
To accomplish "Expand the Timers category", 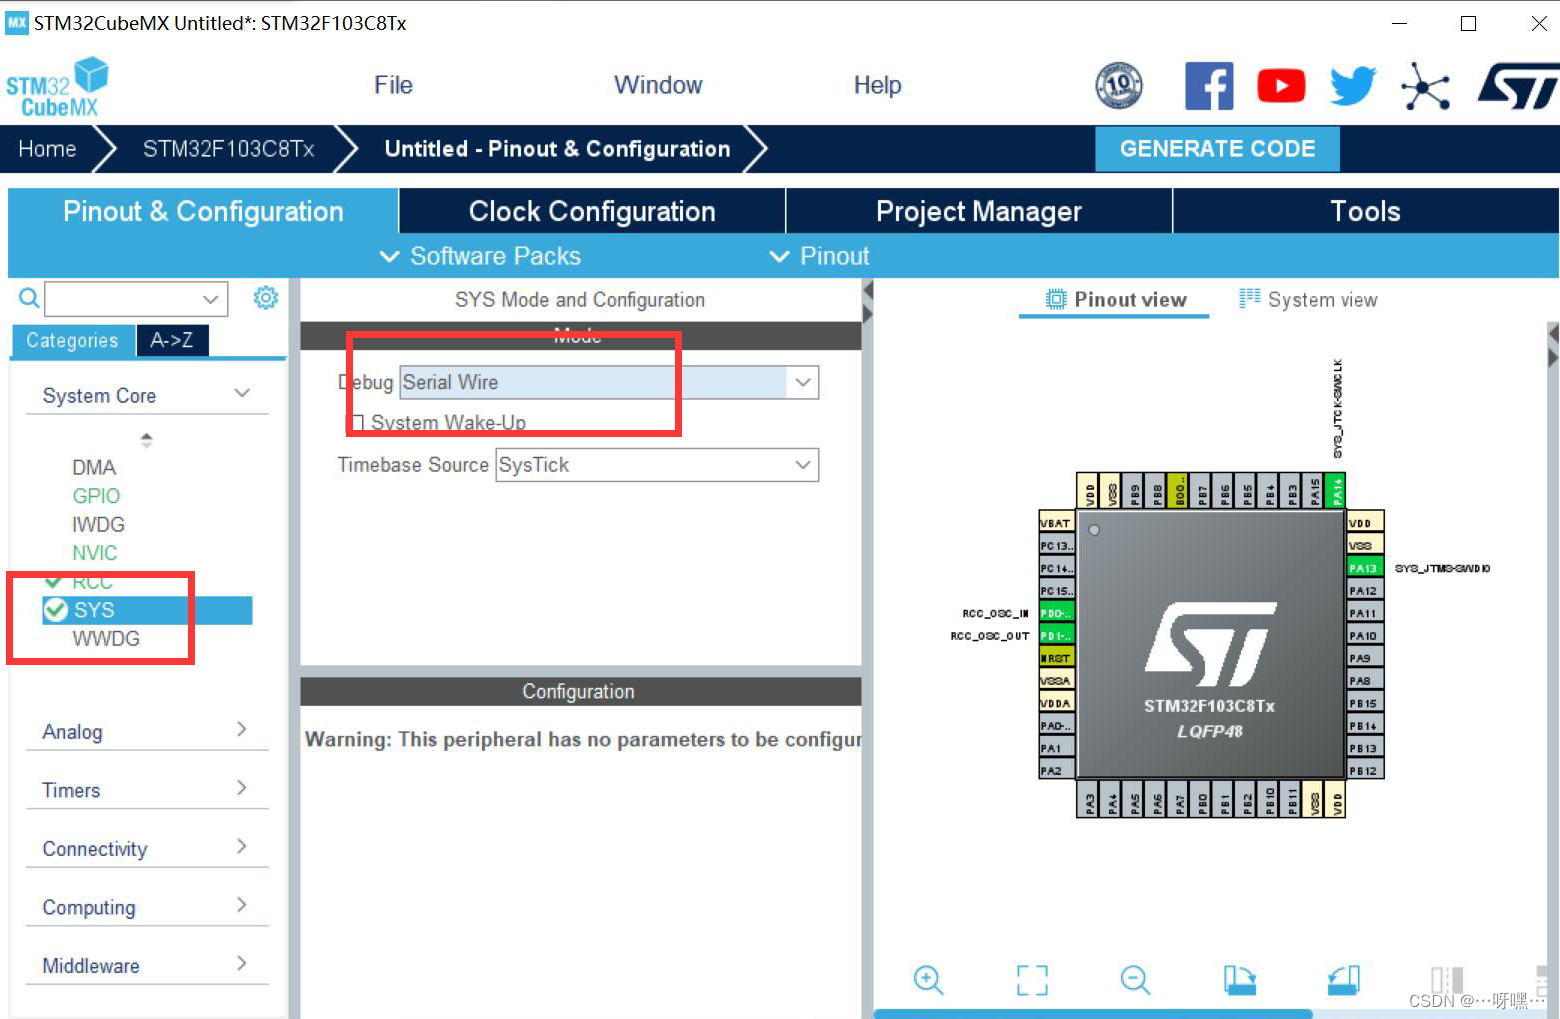I will [146, 790].
